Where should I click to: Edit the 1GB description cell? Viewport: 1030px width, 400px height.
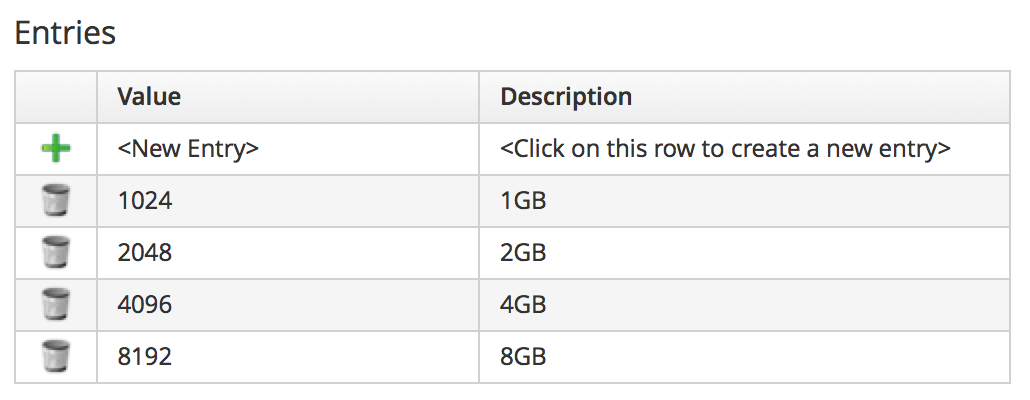[523, 201]
